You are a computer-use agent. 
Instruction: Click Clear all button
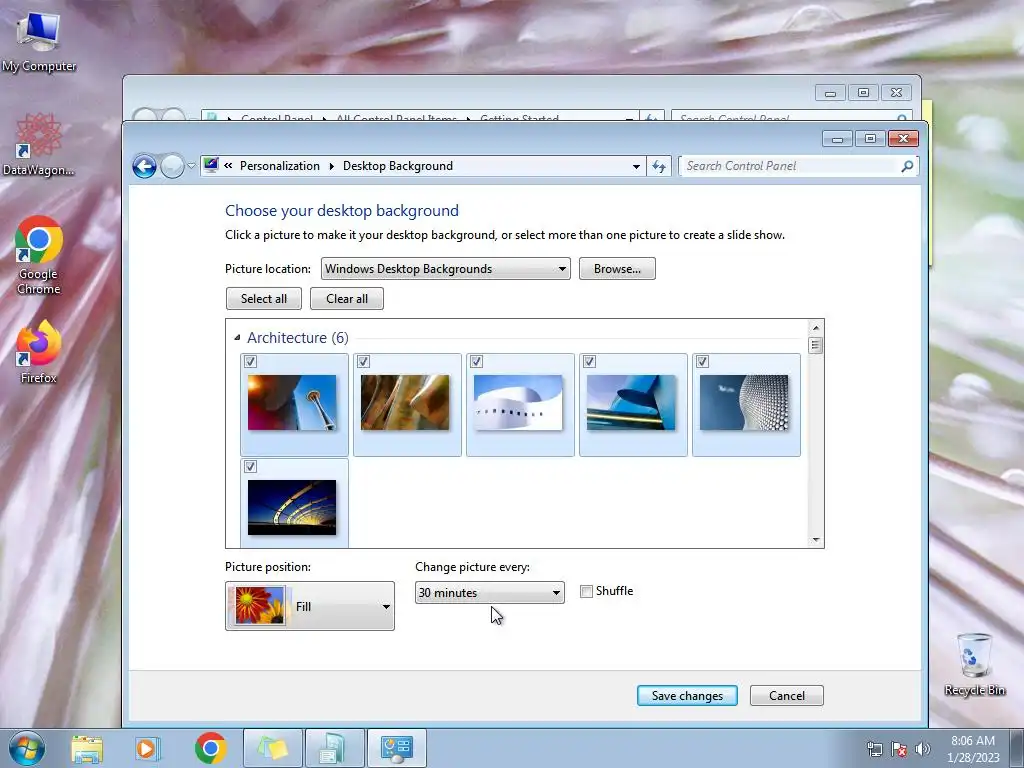point(347,298)
